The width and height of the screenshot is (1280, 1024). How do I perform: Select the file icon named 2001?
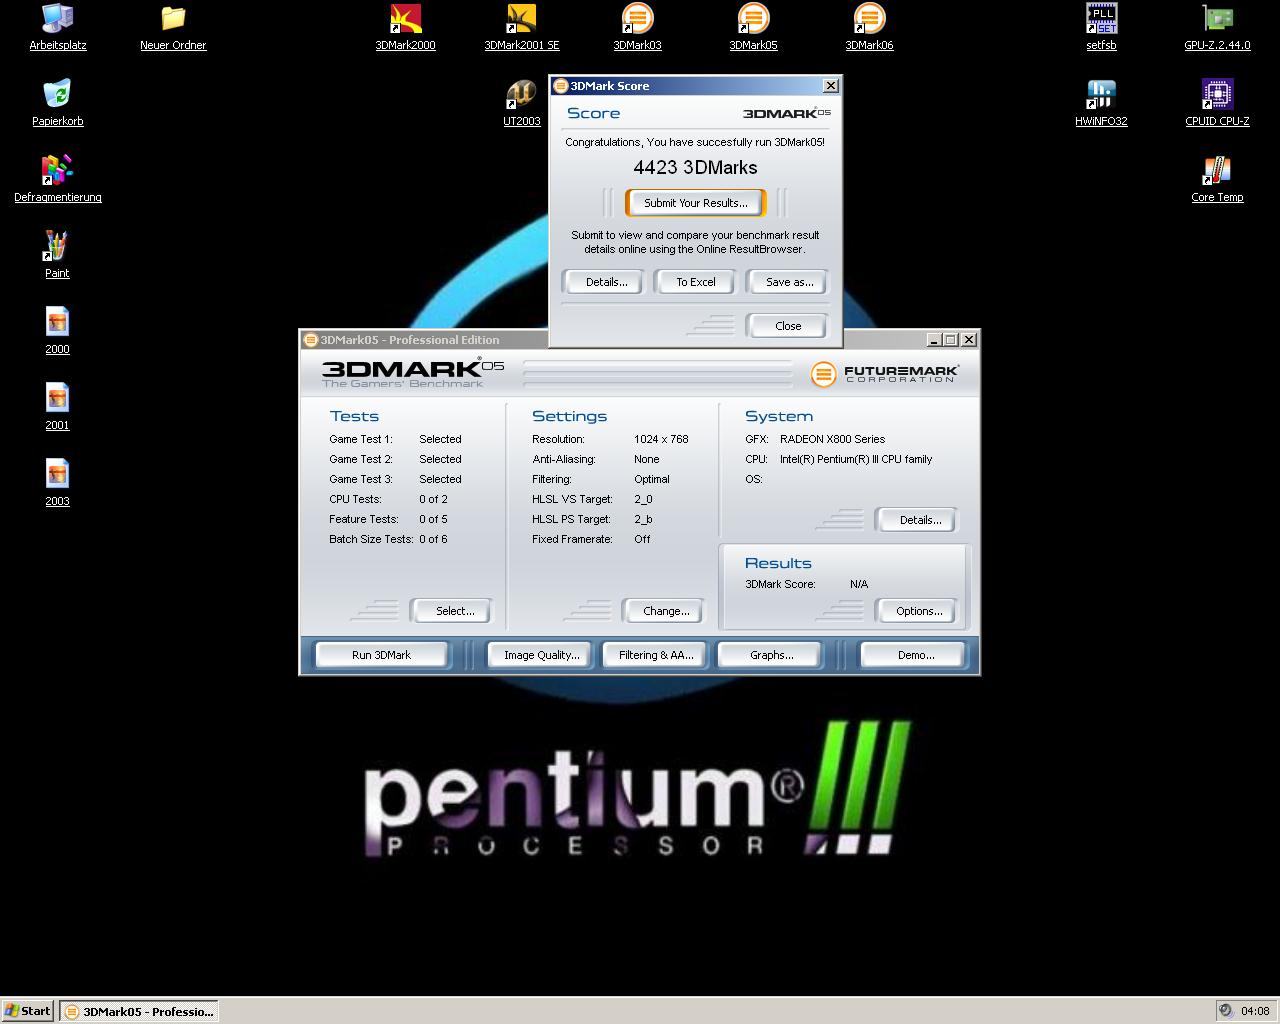coord(57,407)
